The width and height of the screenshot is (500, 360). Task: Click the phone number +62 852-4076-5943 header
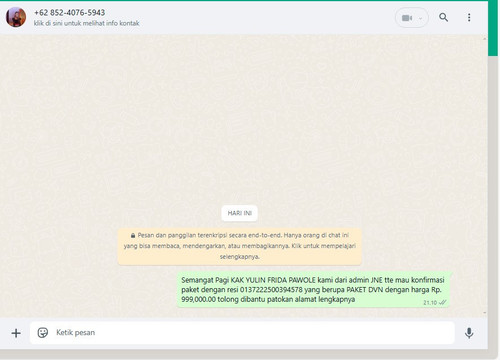coord(69,13)
